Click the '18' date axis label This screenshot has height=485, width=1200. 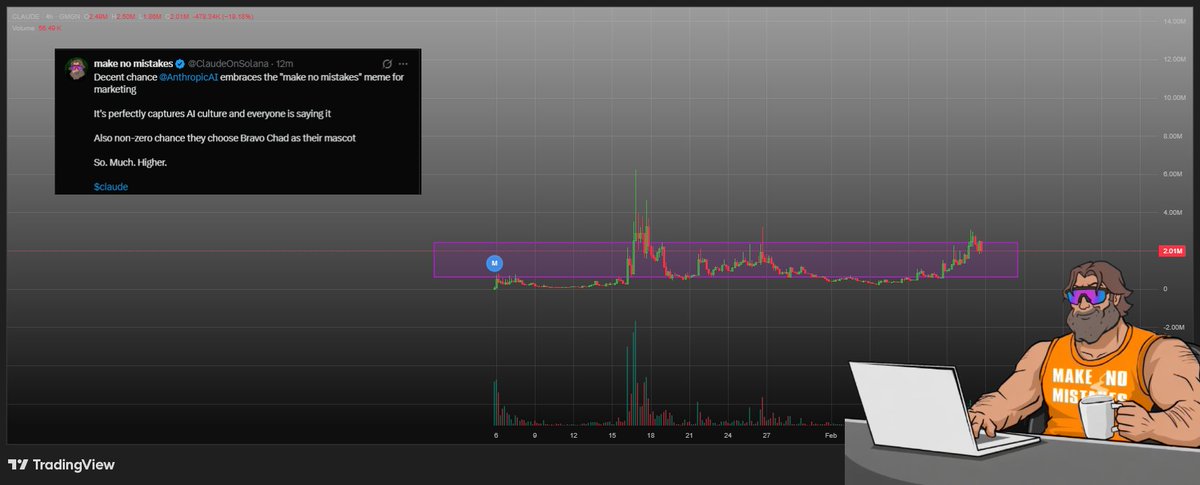(x=651, y=436)
